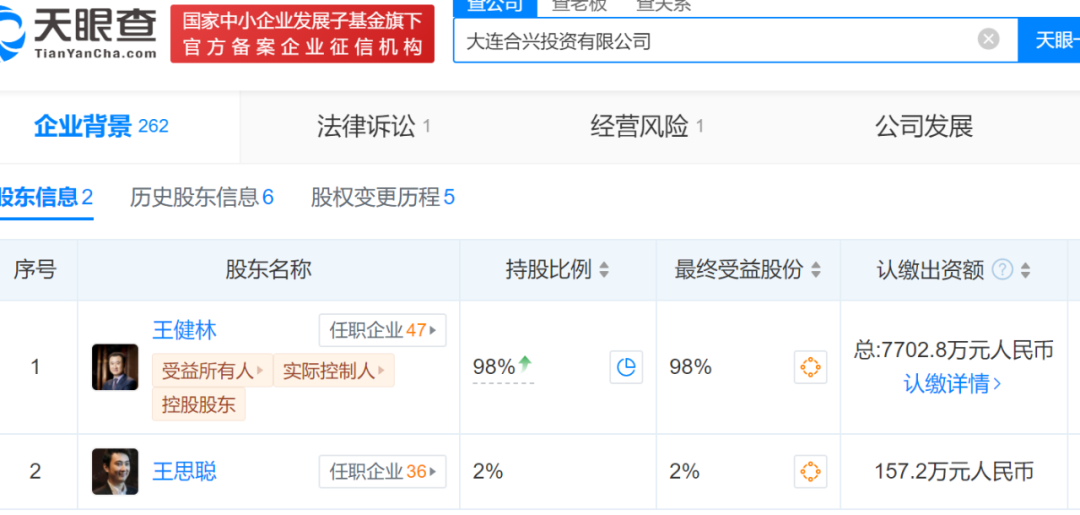Viewport: 1080px width, 515px height.
Task: Click the help icon beside 认缴出资额
Action: point(1002,270)
